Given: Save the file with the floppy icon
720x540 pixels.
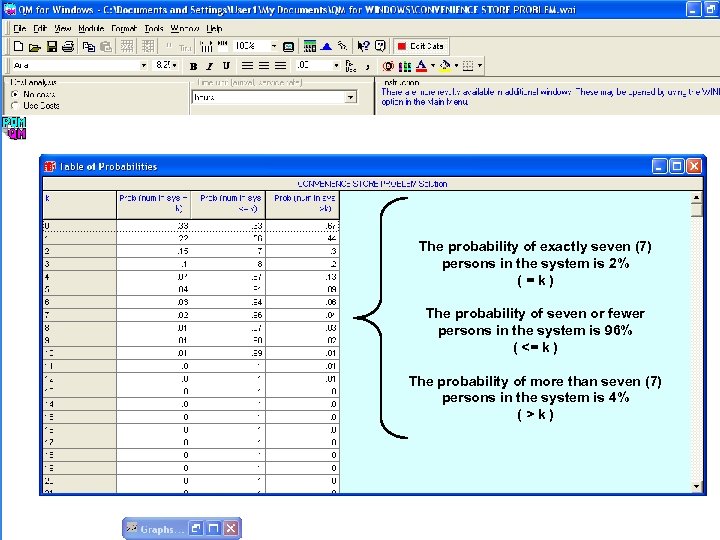Looking at the screenshot, I should click(x=52, y=46).
